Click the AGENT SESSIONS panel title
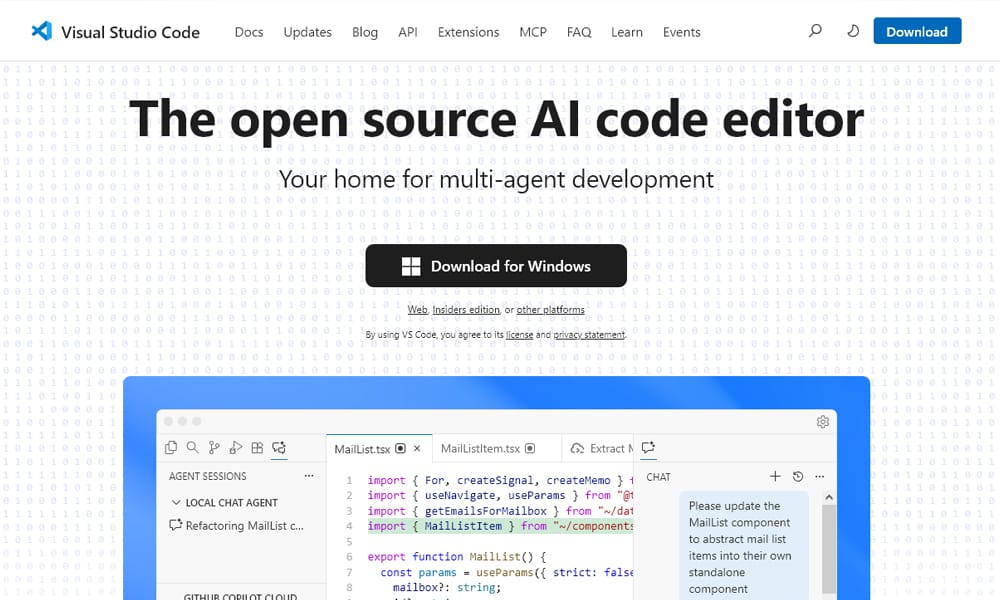1000x600 pixels. coord(207,476)
